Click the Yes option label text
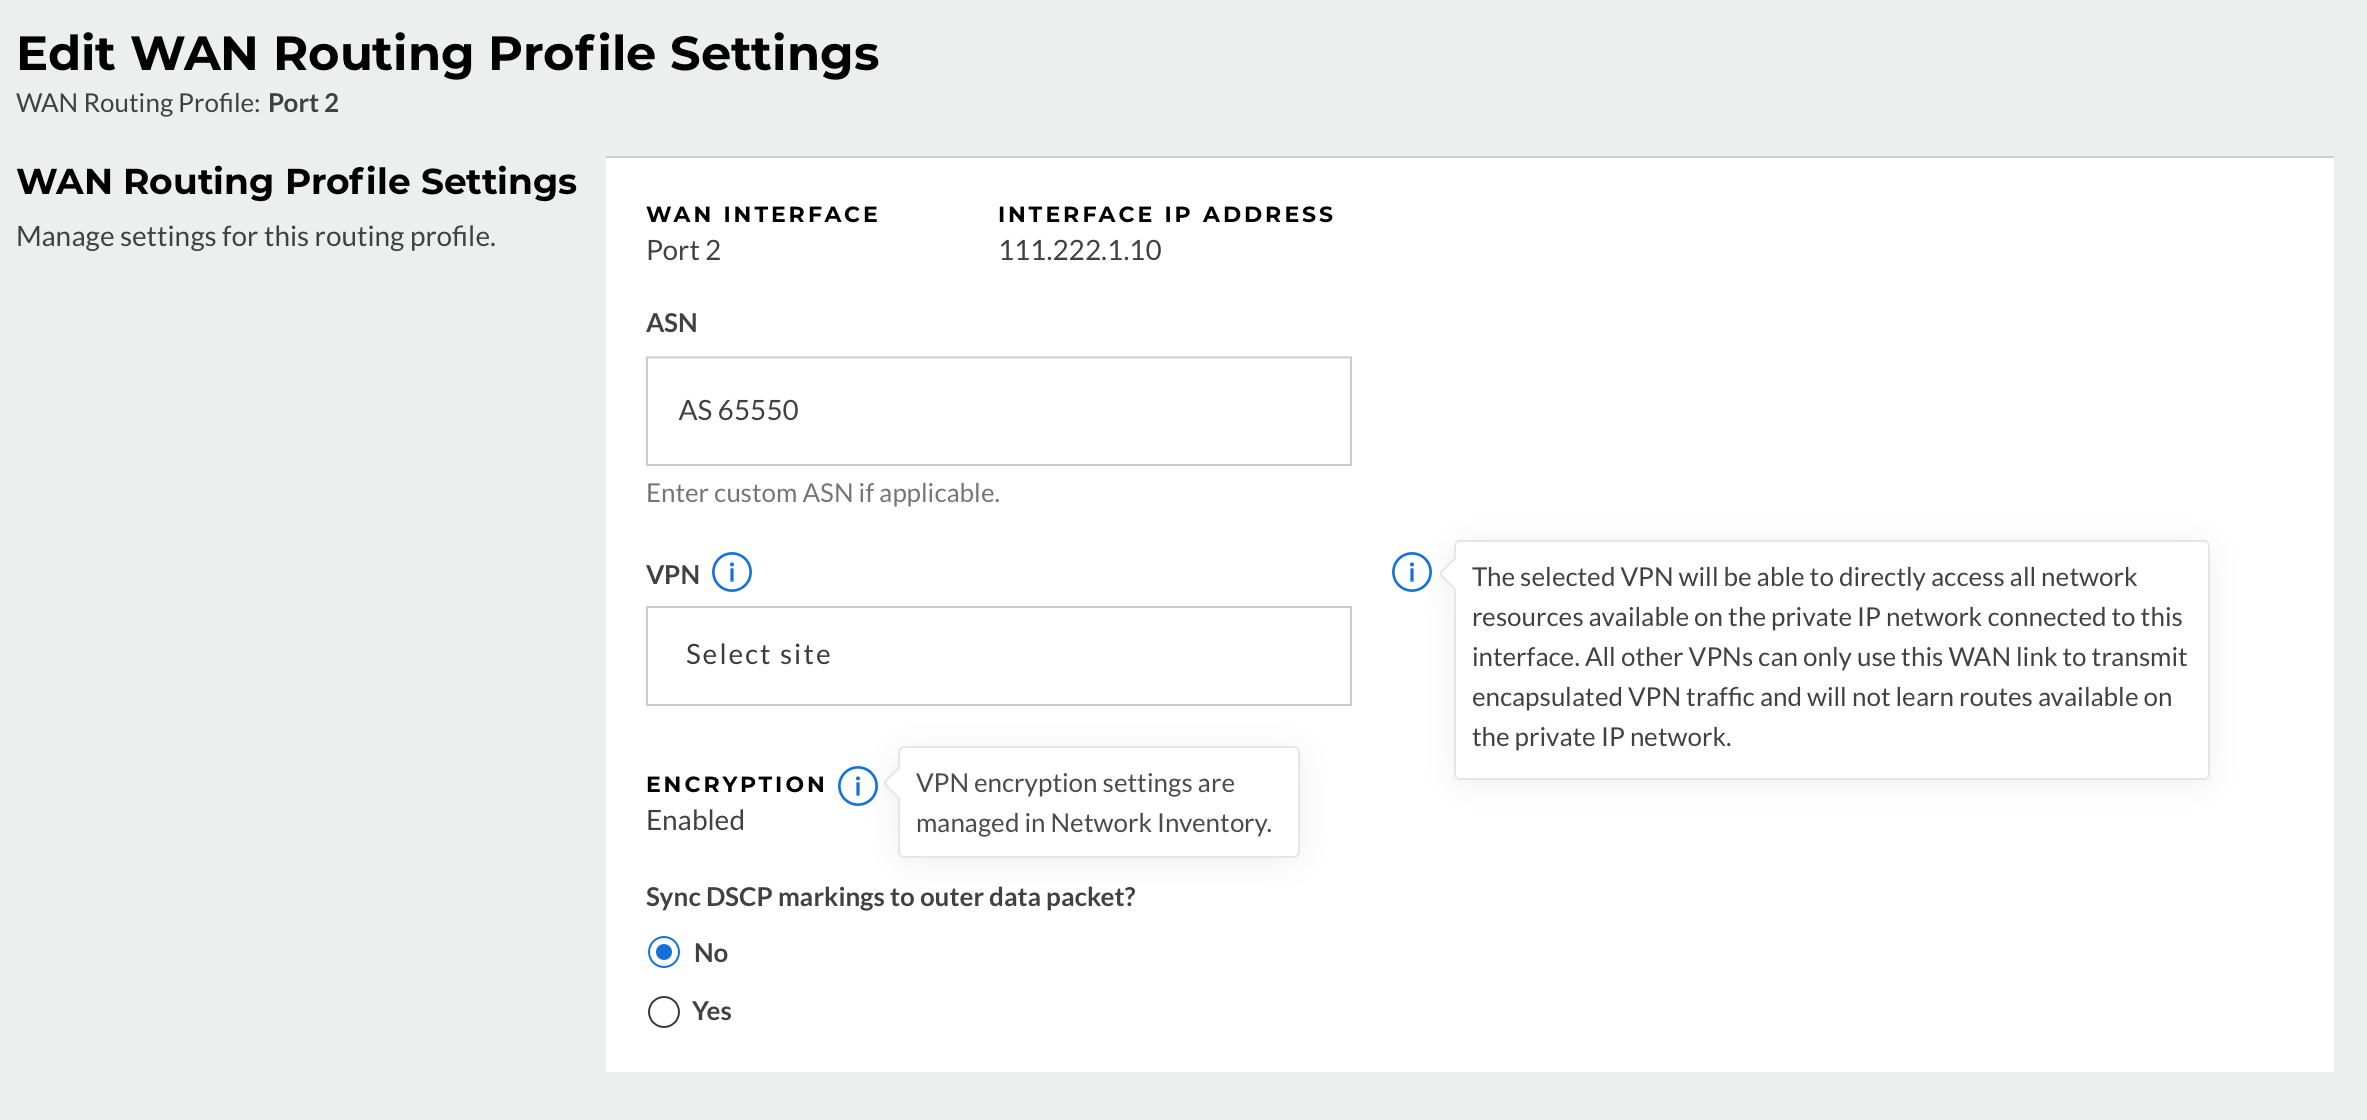Image resolution: width=2367 pixels, height=1120 pixels. point(711,1012)
